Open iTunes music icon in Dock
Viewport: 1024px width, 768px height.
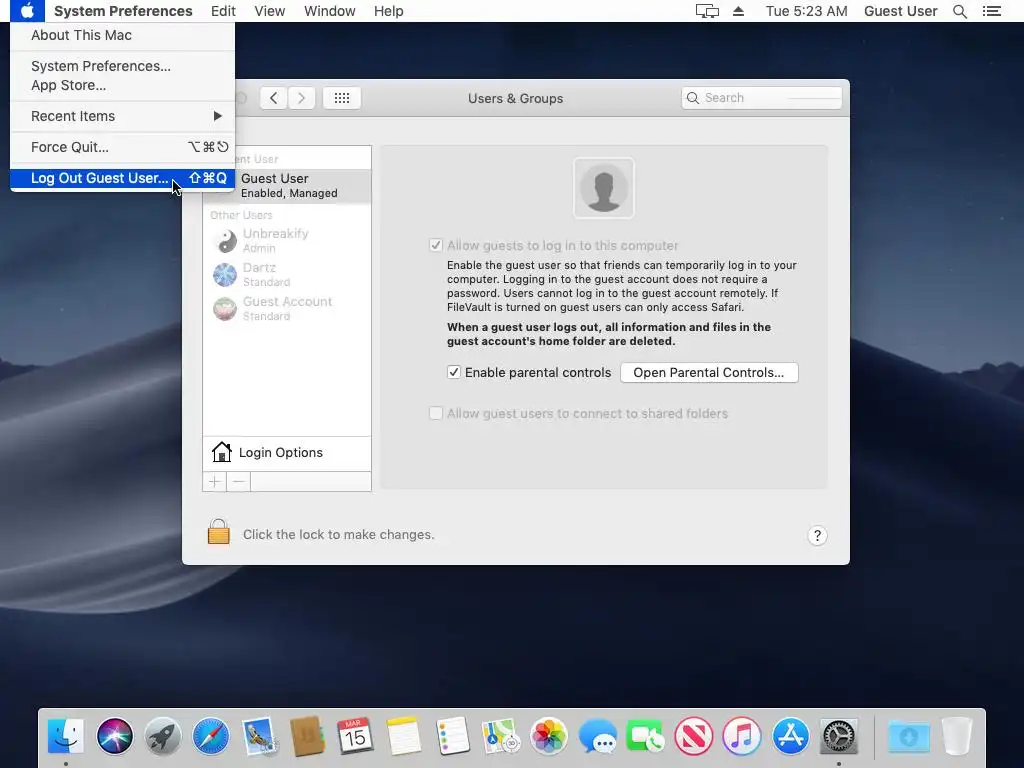(742, 736)
